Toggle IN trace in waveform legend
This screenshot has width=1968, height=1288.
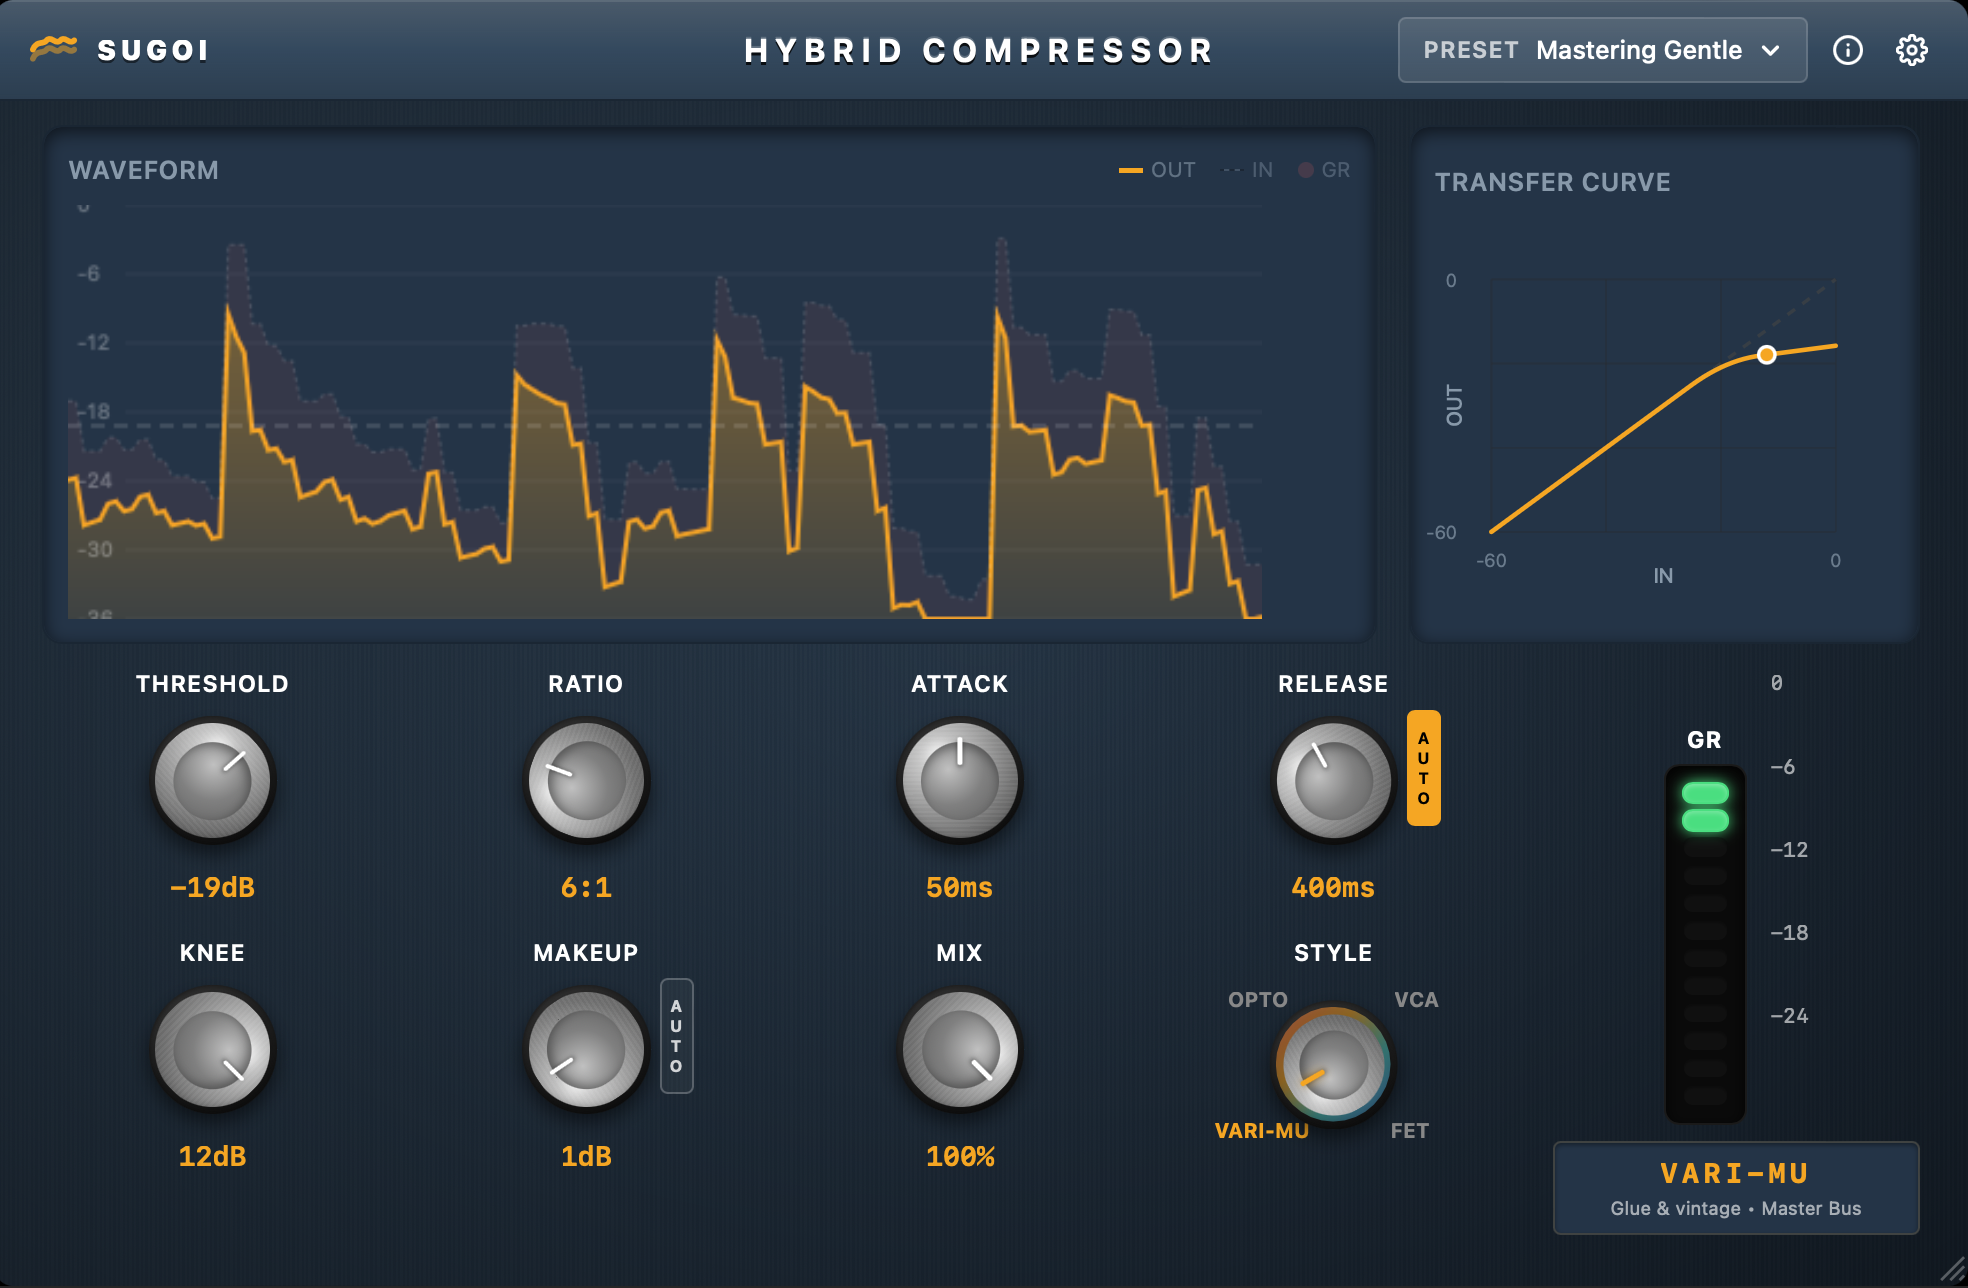pyautogui.click(x=1249, y=170)
